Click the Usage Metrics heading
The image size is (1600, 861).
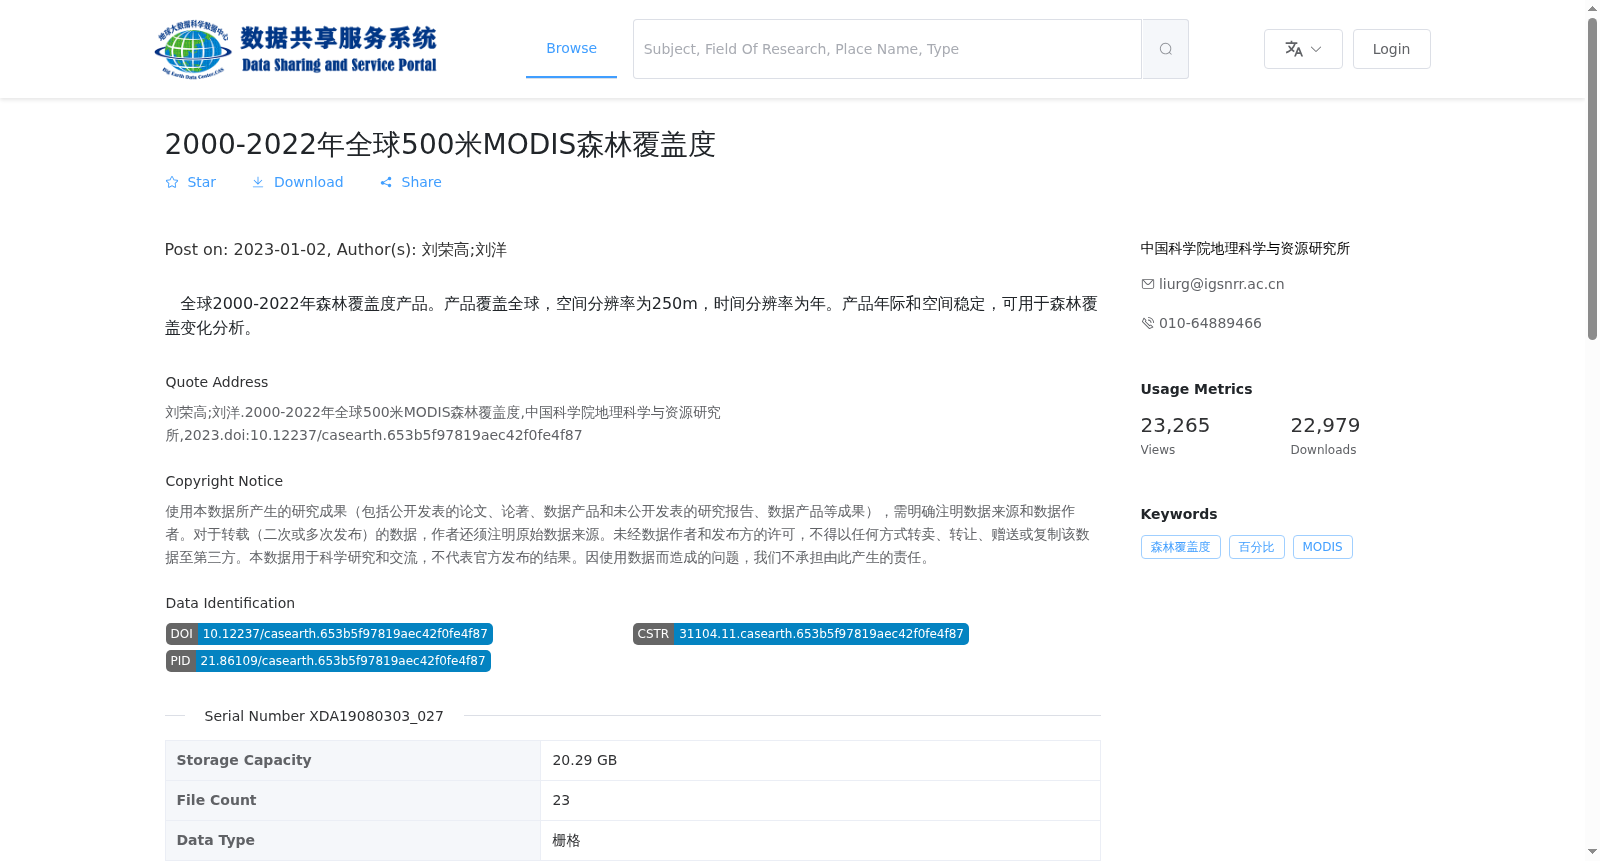pyautogui.click(x=1196, y=389)
